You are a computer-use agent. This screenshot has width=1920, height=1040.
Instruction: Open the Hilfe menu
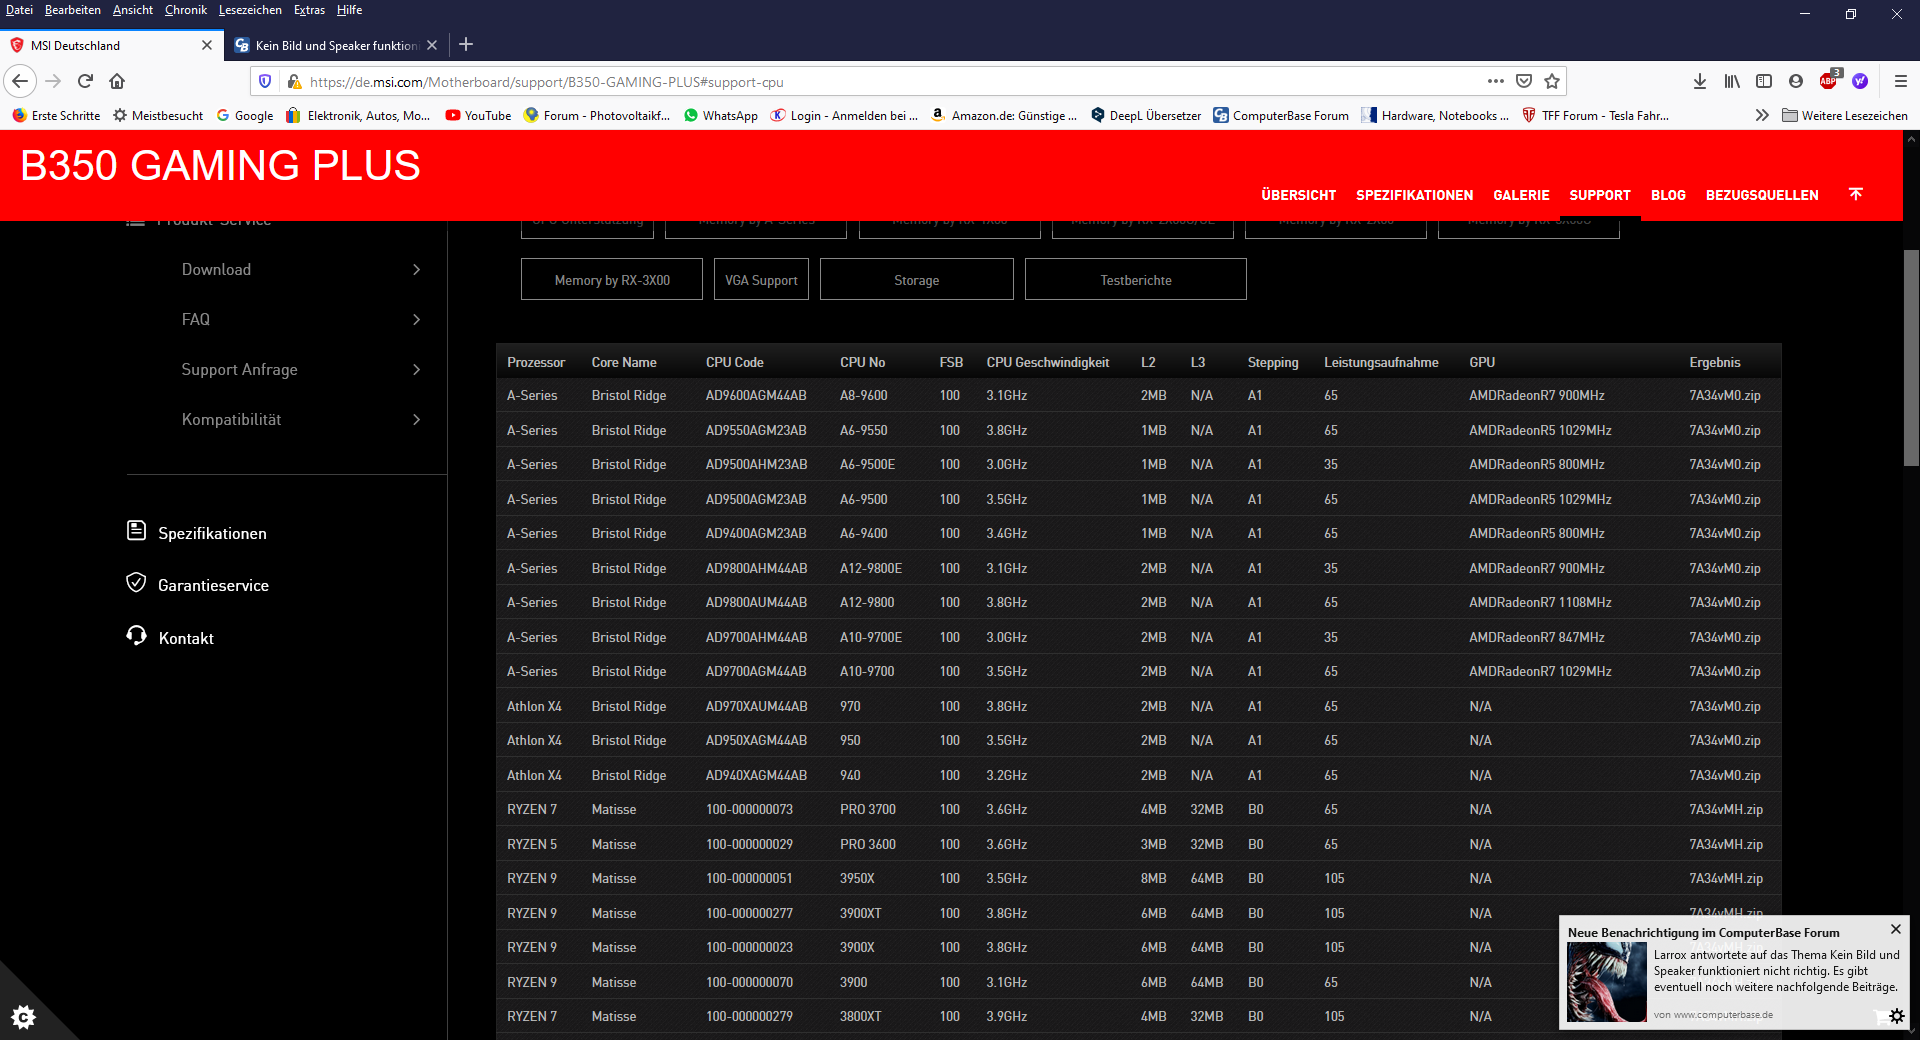pos(349,10)
